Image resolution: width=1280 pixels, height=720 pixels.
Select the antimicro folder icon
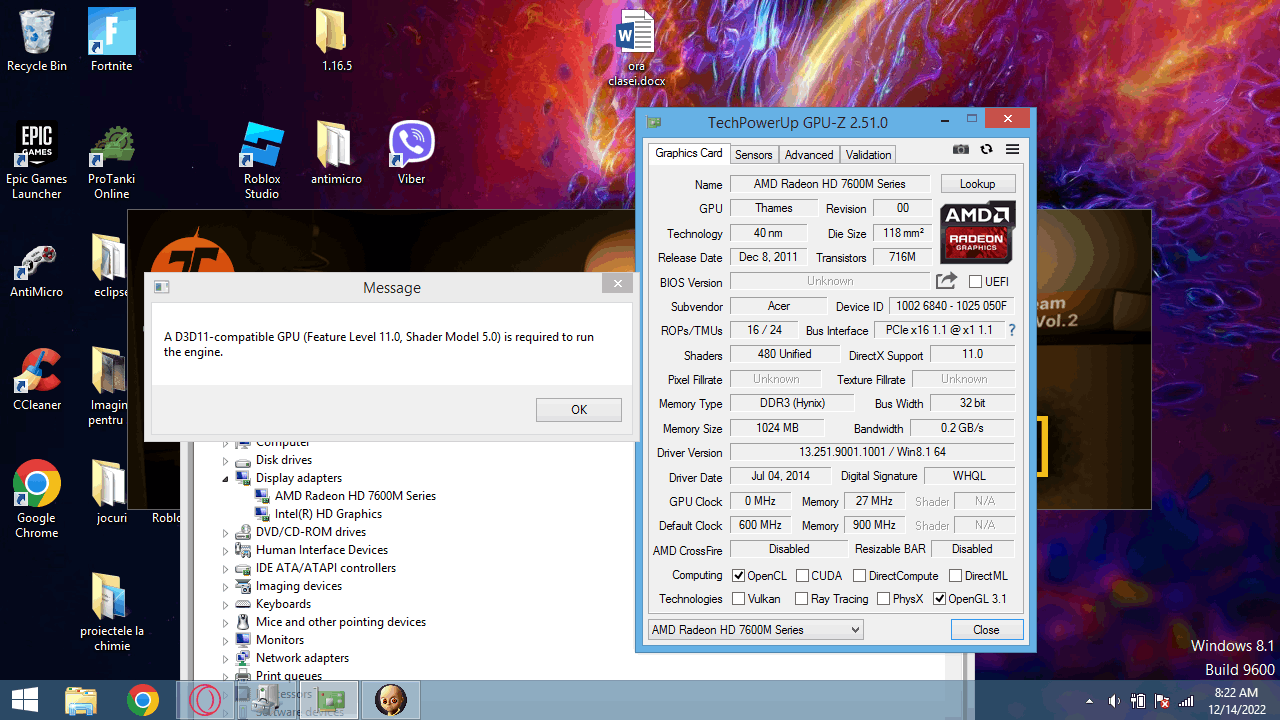[336, 153]
